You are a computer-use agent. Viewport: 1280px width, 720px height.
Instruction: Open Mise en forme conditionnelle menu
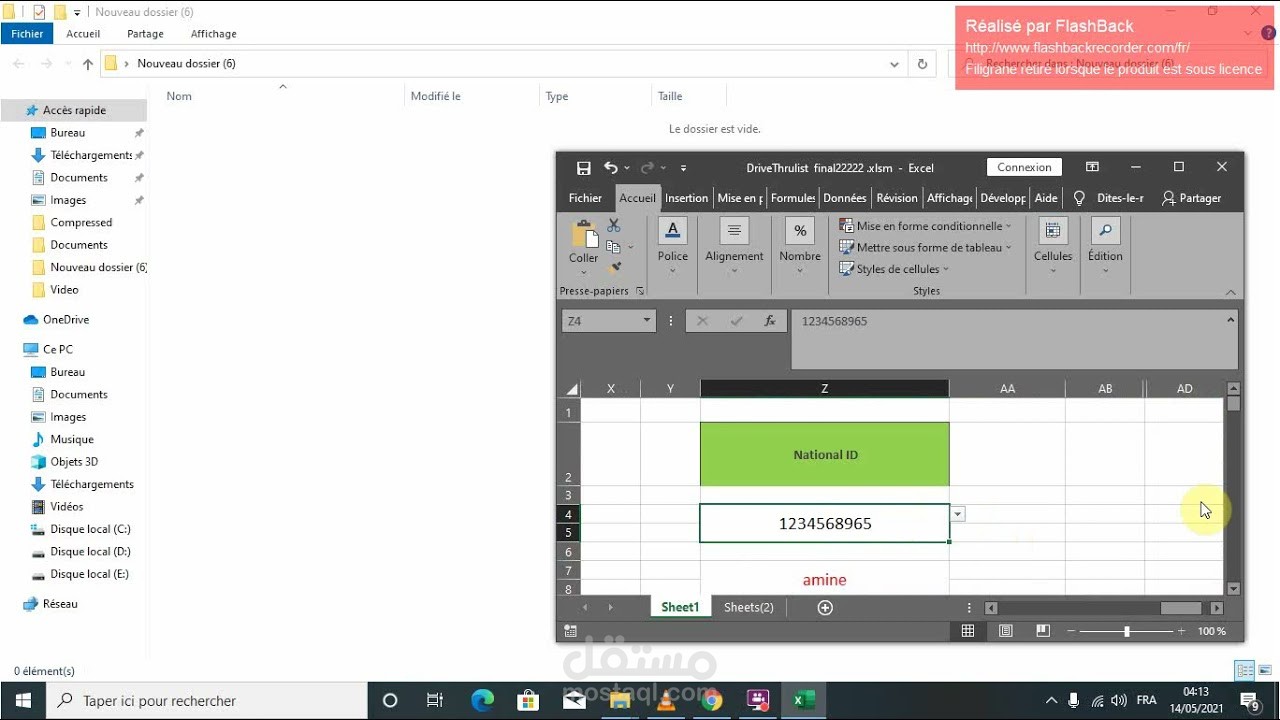click(x=926, y=226)
